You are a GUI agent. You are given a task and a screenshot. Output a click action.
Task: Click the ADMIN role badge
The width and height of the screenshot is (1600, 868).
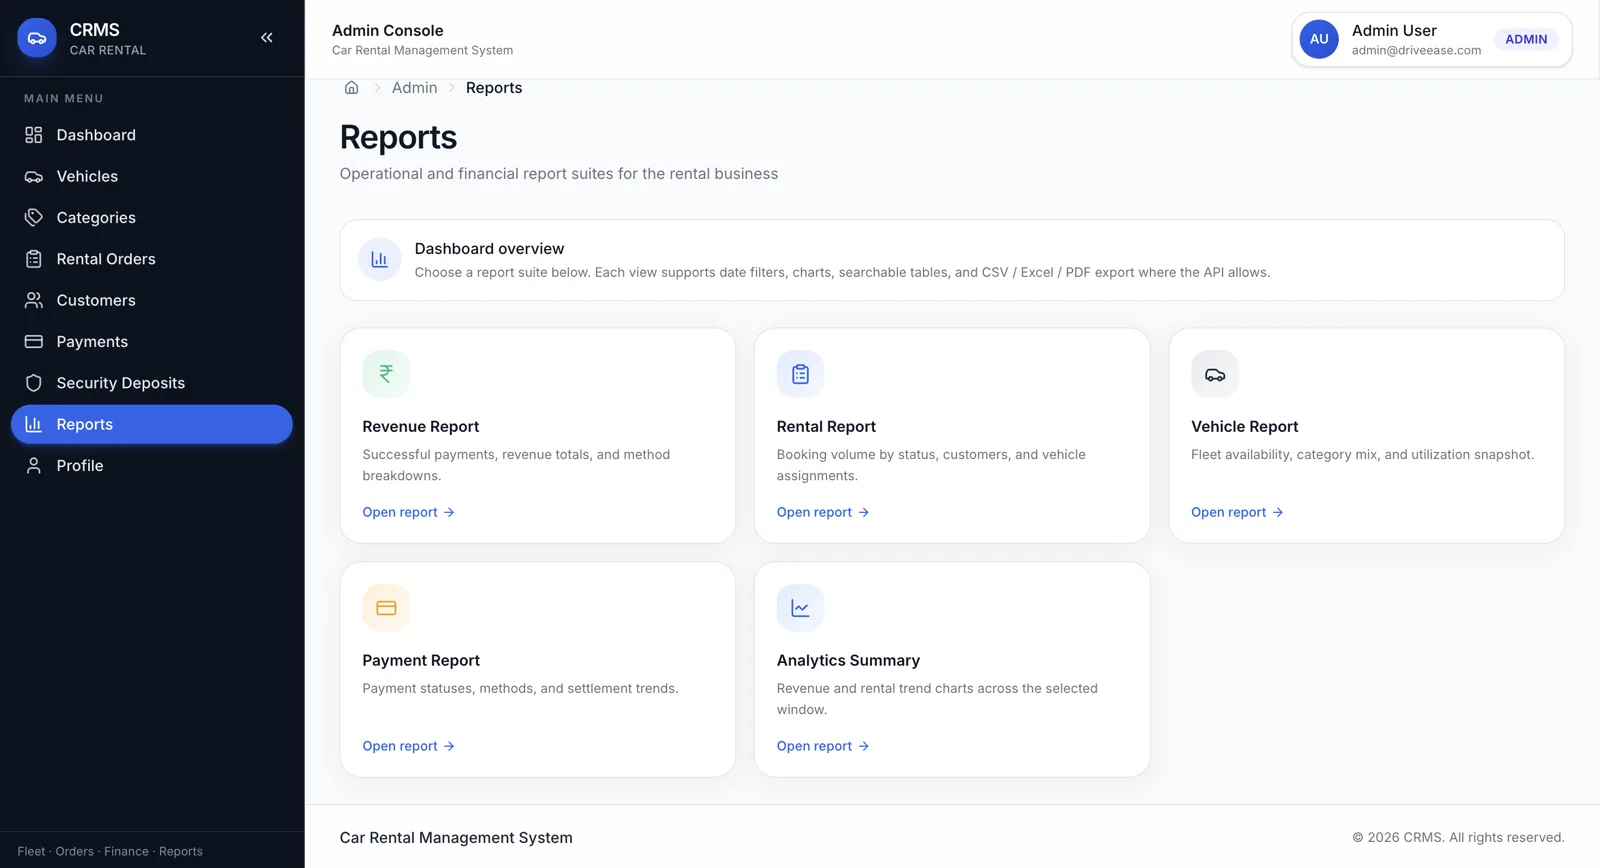click(1526, 39)
